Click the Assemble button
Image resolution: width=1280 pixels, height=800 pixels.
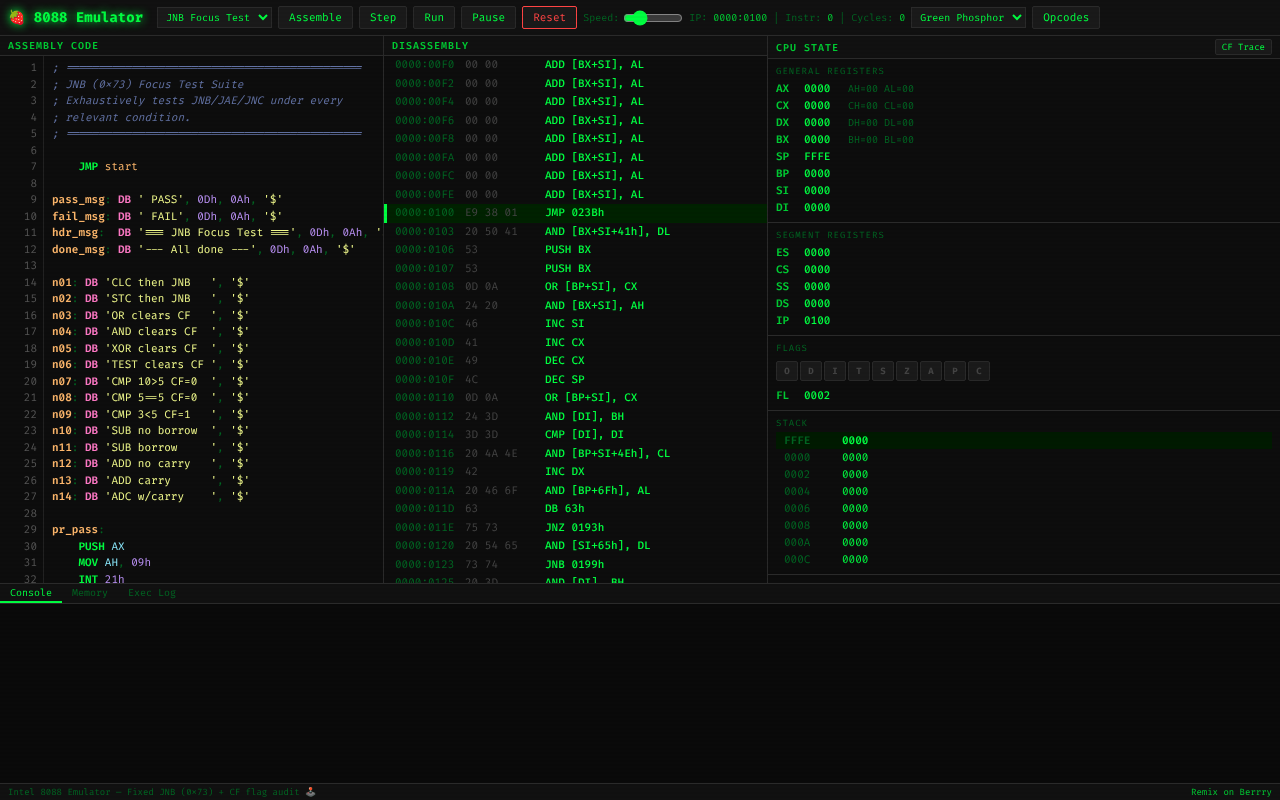tap(315, 17)
